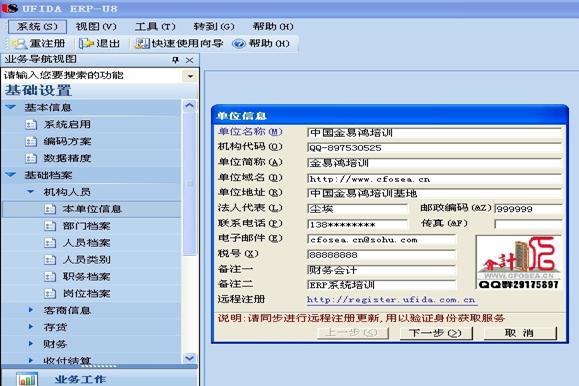Click the 单位名称 input field

(434, 133)
